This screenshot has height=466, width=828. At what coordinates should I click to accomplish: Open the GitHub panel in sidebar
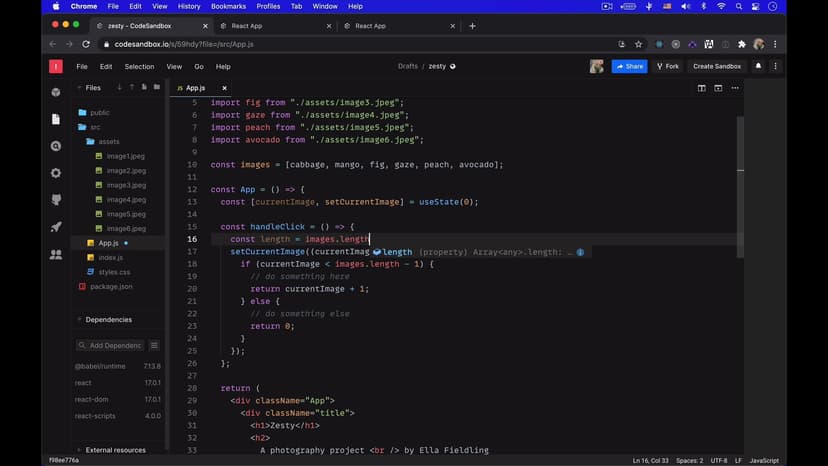pyautogui.click(x=56, y=200)
